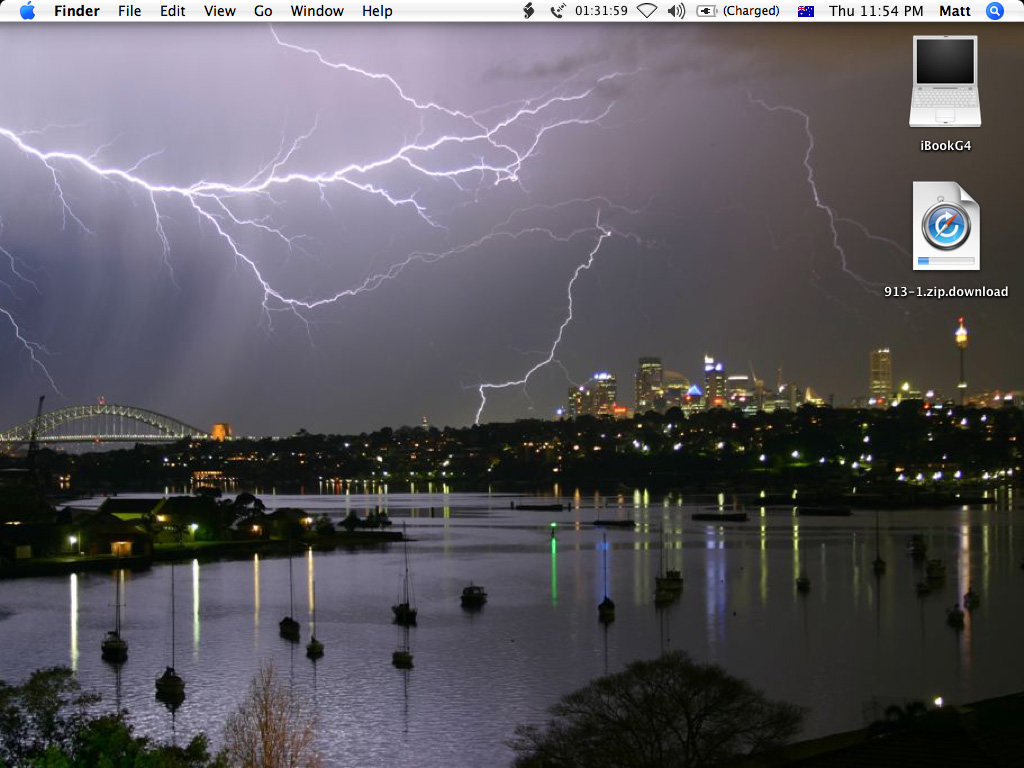
Task: Click the battery power plug icon
Action: coord(707,11)
